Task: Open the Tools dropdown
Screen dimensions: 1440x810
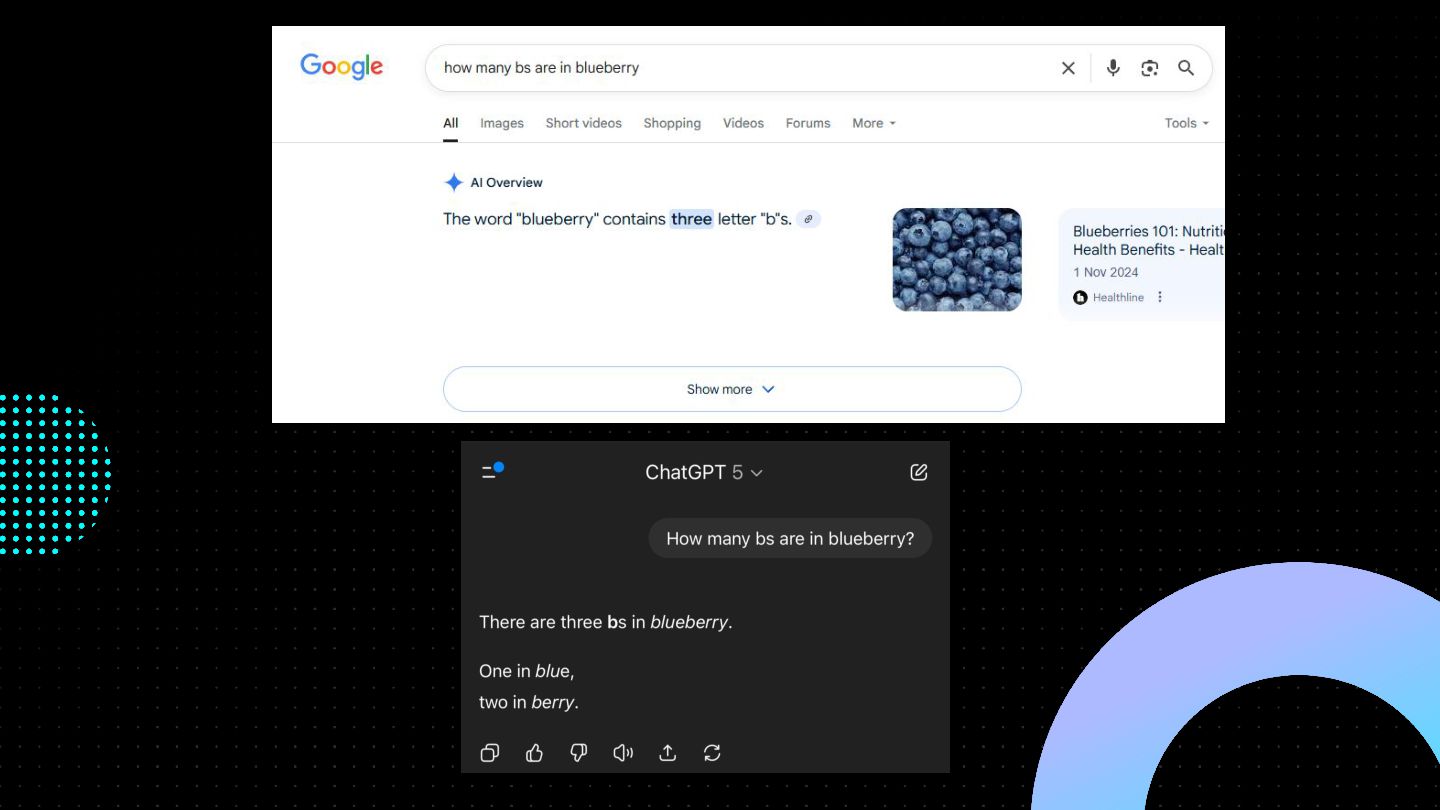Action: [x=1187, y=123]
